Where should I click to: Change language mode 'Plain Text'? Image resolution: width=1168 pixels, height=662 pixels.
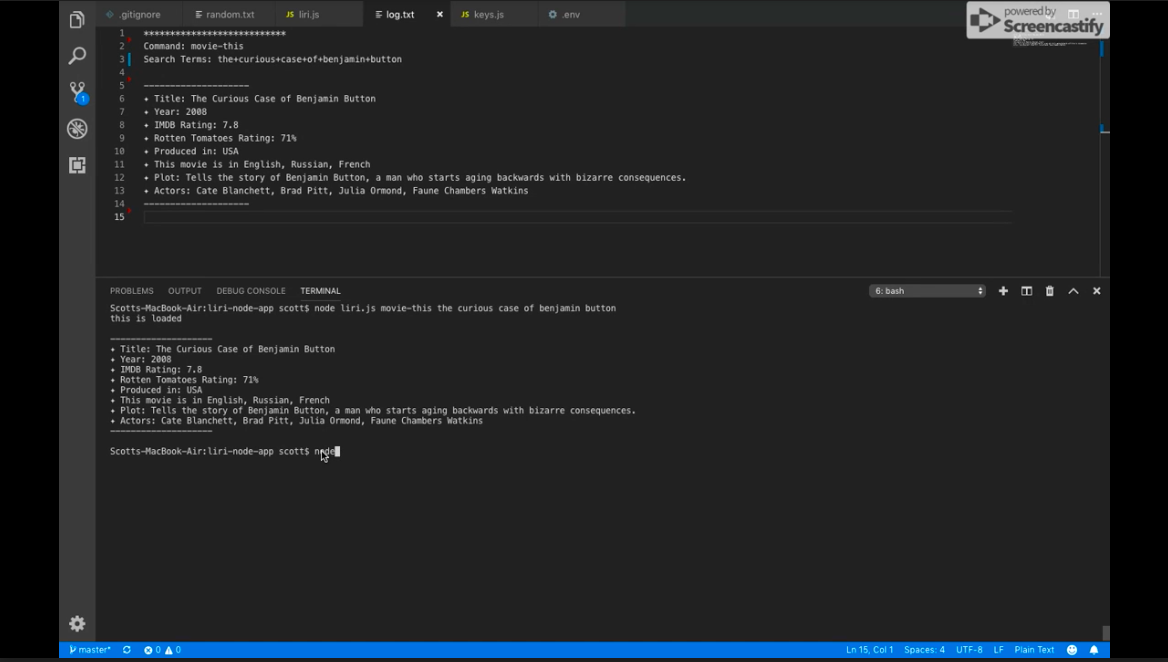[x=1034, y=650]
